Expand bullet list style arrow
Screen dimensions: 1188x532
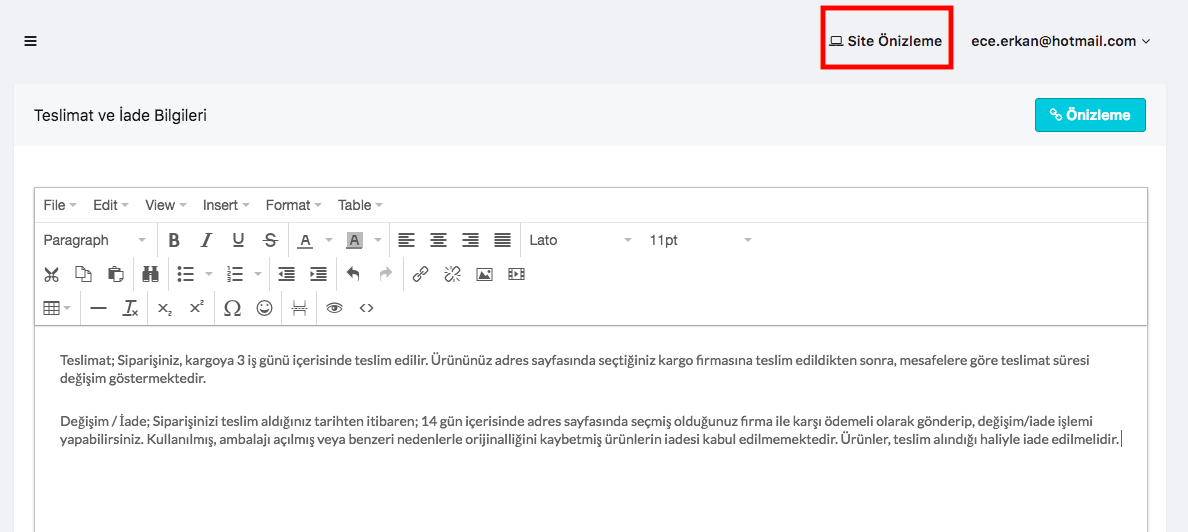point(208,274)
